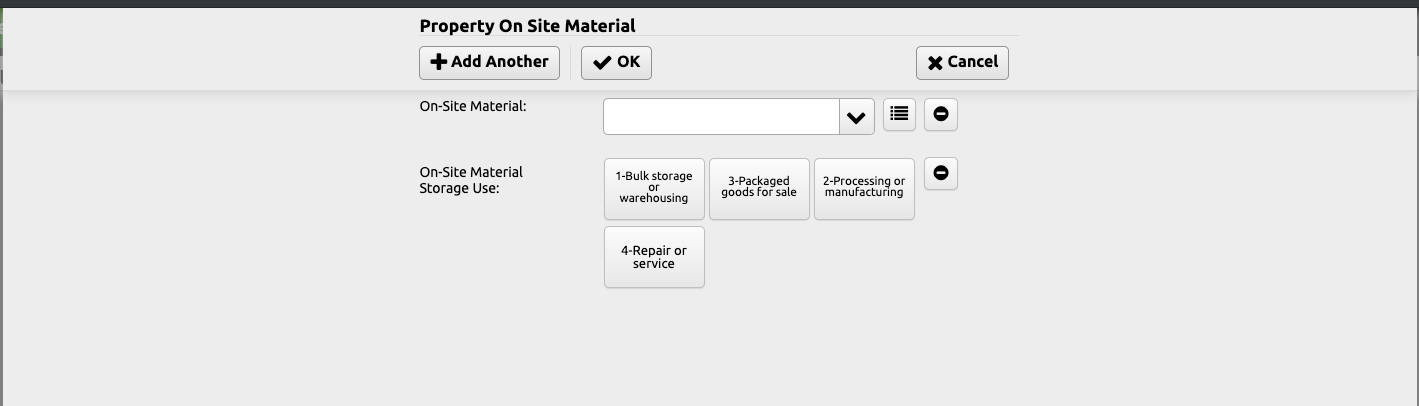
Task: Confirm with the OK button
Action: [x=616, y=62]
